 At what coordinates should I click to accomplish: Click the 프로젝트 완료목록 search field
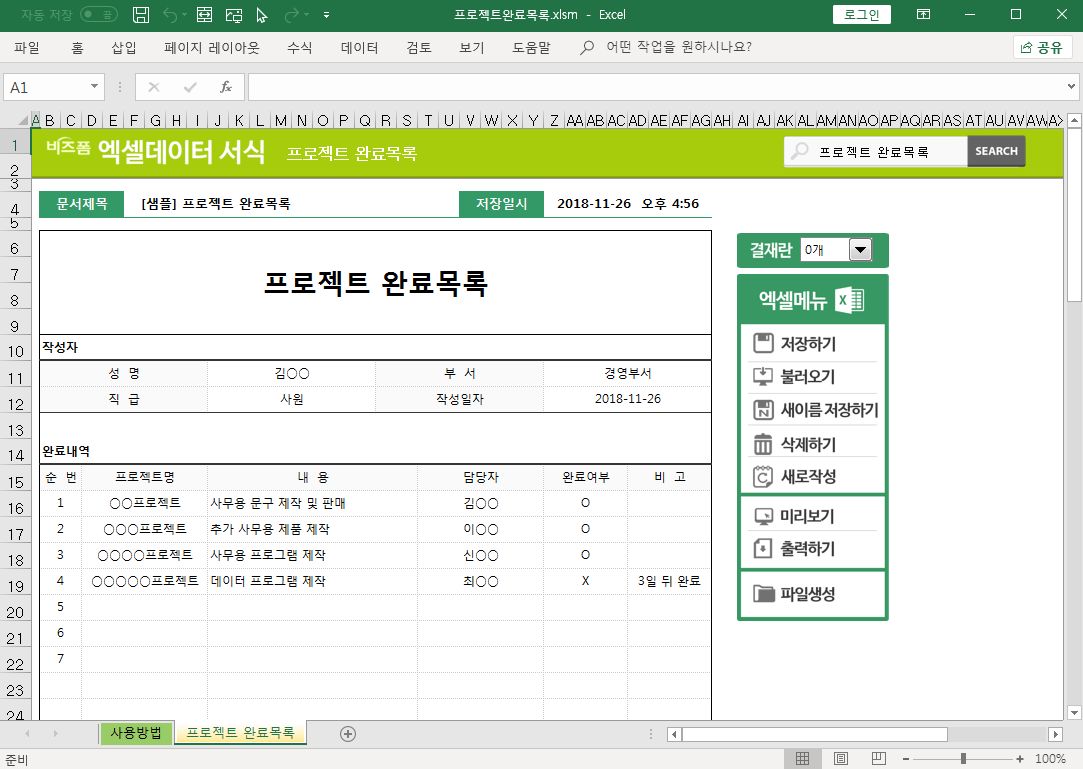[x=876, y=151]
